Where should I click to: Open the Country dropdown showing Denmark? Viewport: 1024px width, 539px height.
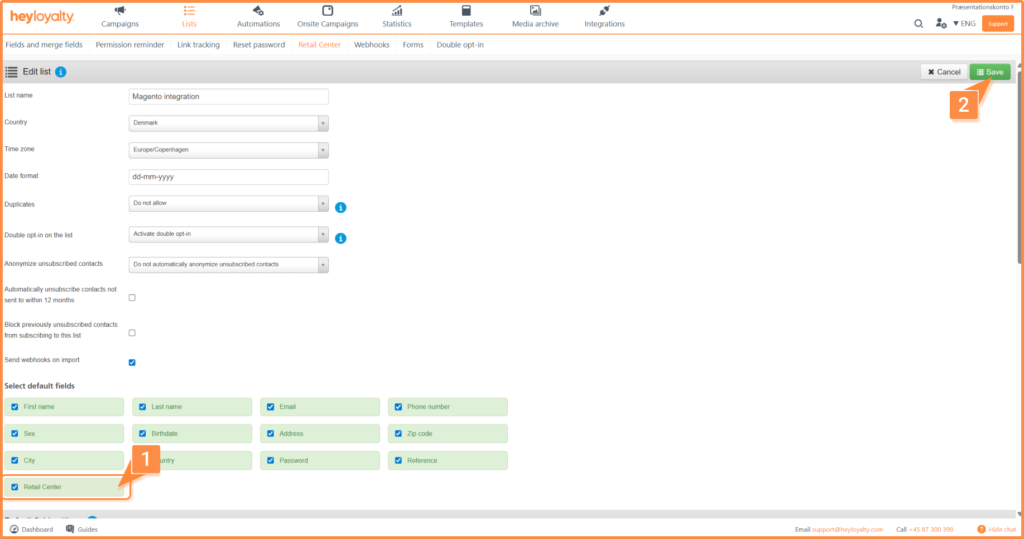click(x=229, y=123)
